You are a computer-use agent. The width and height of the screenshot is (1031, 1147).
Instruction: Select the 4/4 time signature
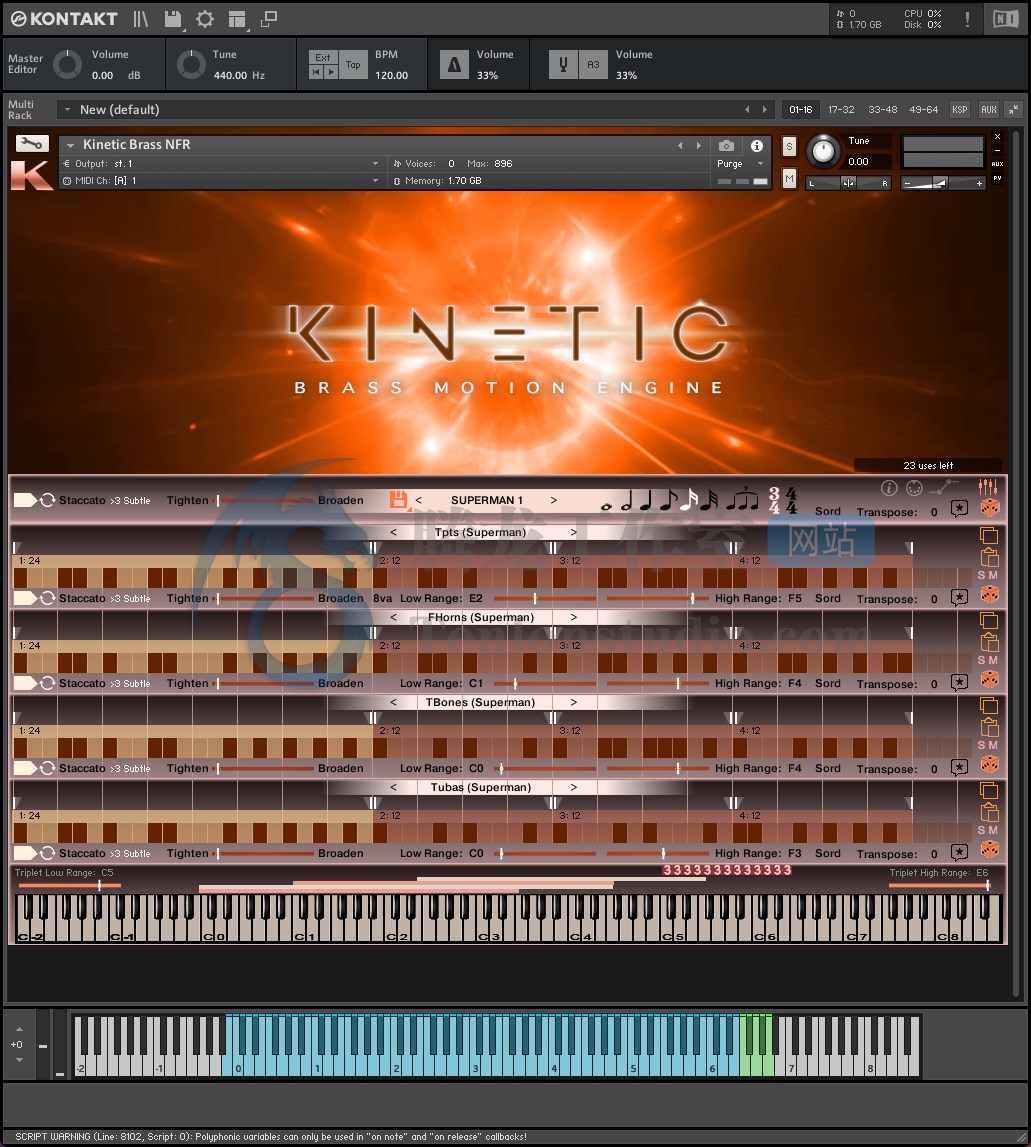pyautogui.click(x=791, y=500)
